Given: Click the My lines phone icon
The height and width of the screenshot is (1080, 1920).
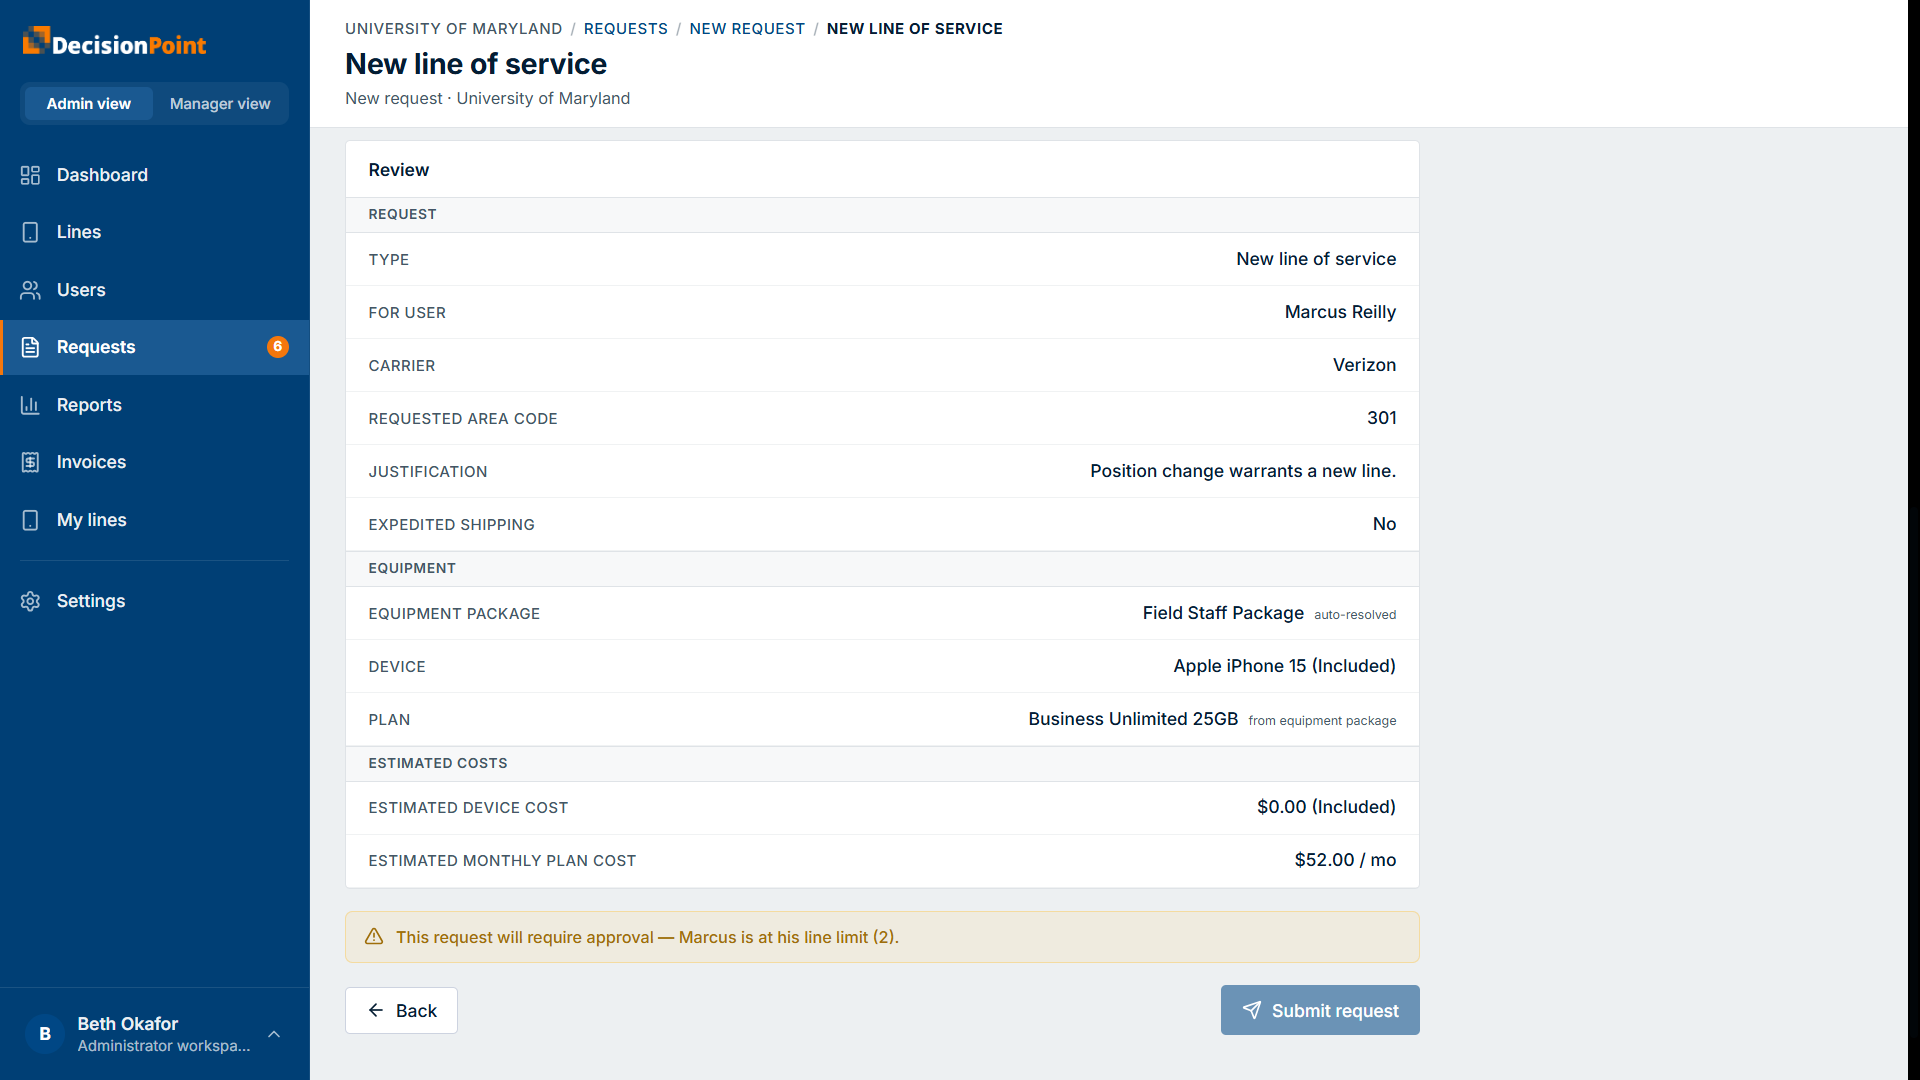Looking at the screenshot, I should (30, 520).
